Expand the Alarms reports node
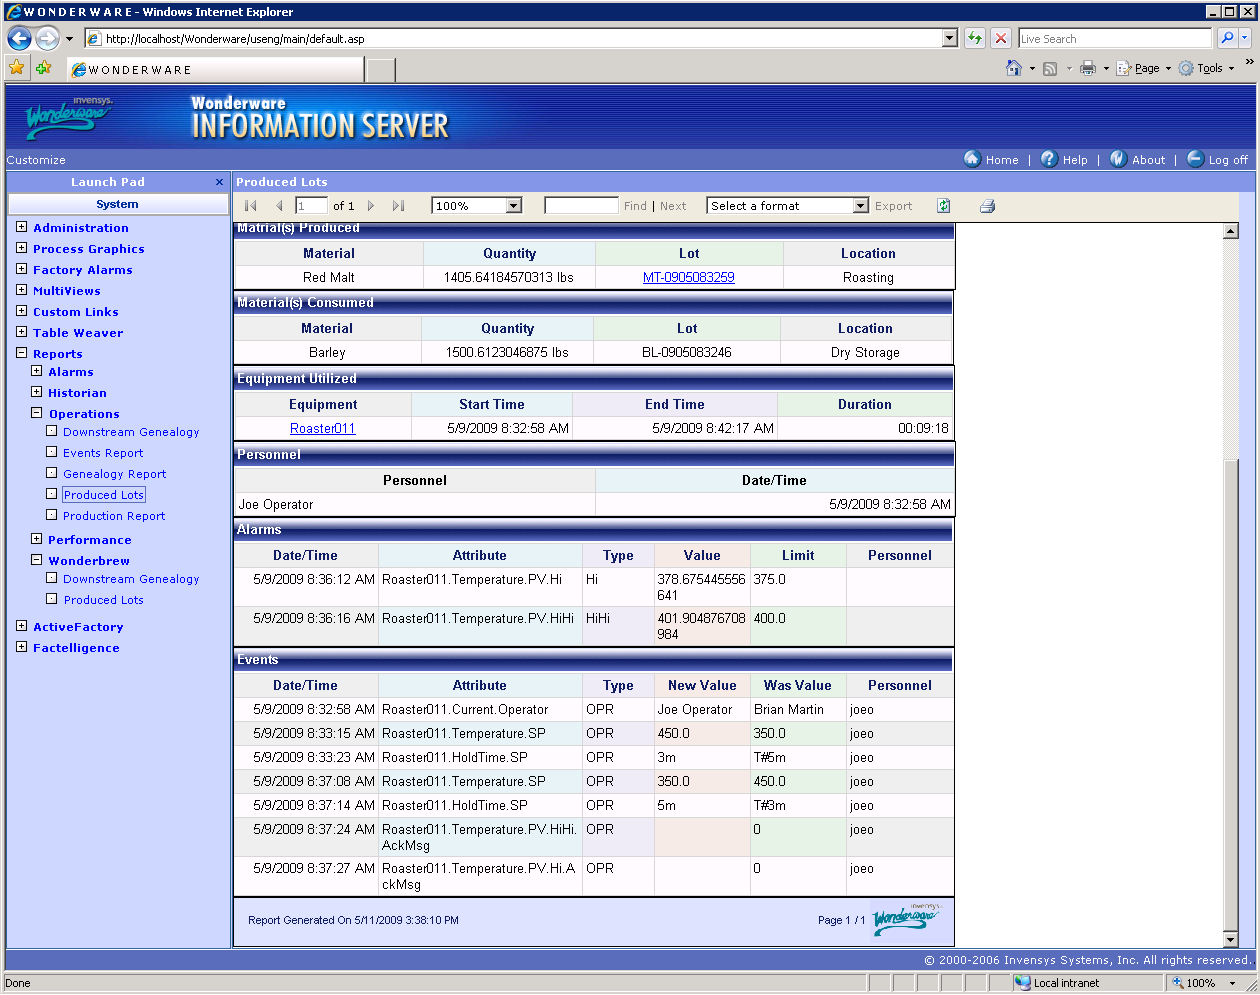The image size is (1260, 995). click(36, 371)
